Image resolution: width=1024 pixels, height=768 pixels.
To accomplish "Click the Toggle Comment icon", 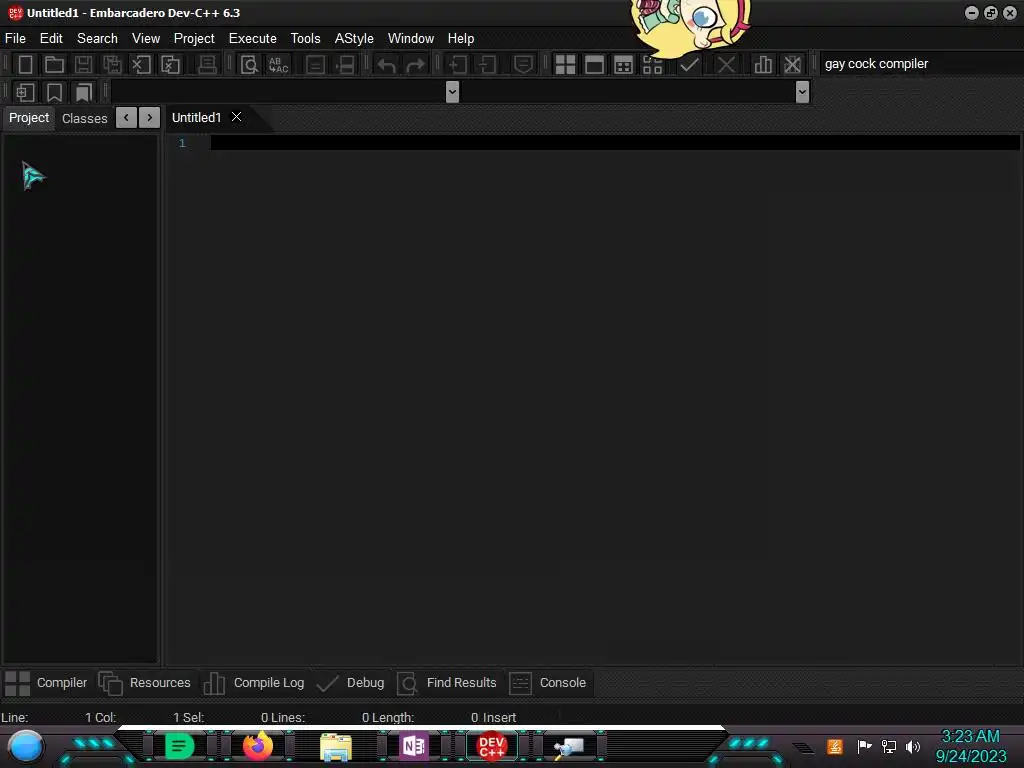I will (x=523, y=64).
